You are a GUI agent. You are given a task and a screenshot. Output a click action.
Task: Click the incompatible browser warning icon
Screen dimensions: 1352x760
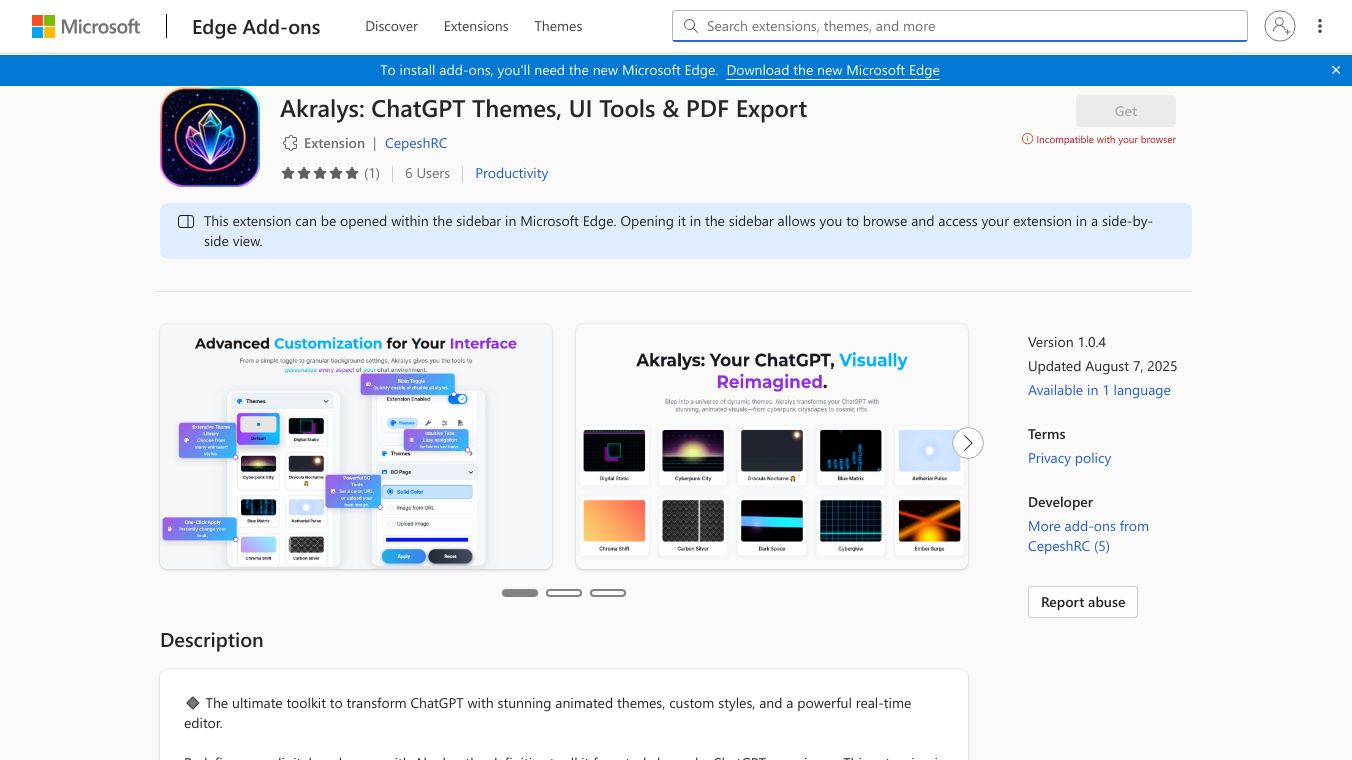[x=1027, y=139]
